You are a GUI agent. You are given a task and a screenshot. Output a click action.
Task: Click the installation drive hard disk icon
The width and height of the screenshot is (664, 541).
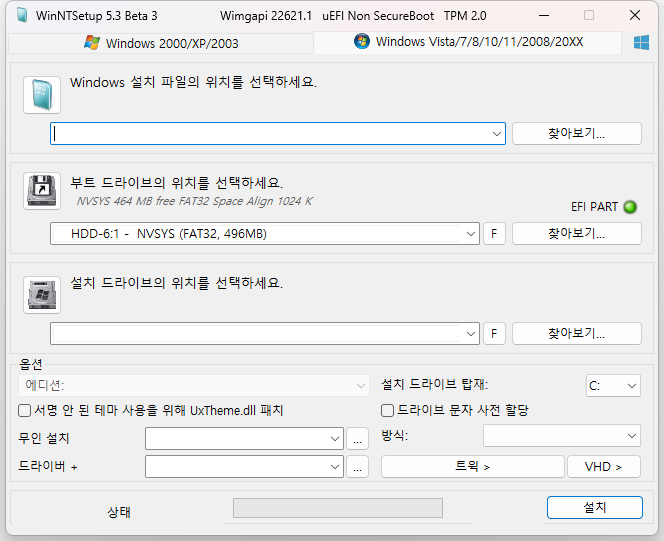point(42,295)
